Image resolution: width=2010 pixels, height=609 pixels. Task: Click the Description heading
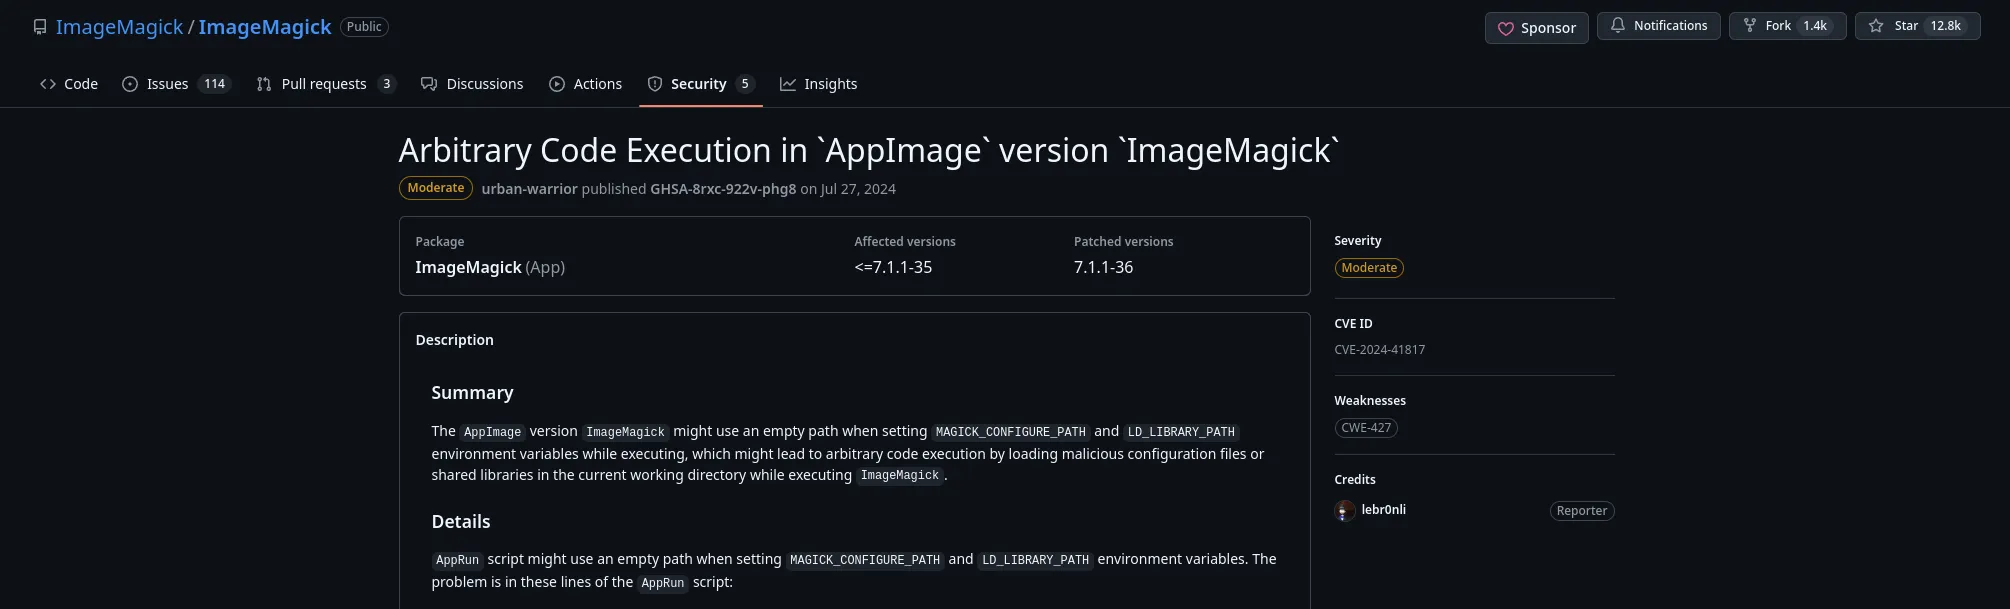[x=454, y=340]
